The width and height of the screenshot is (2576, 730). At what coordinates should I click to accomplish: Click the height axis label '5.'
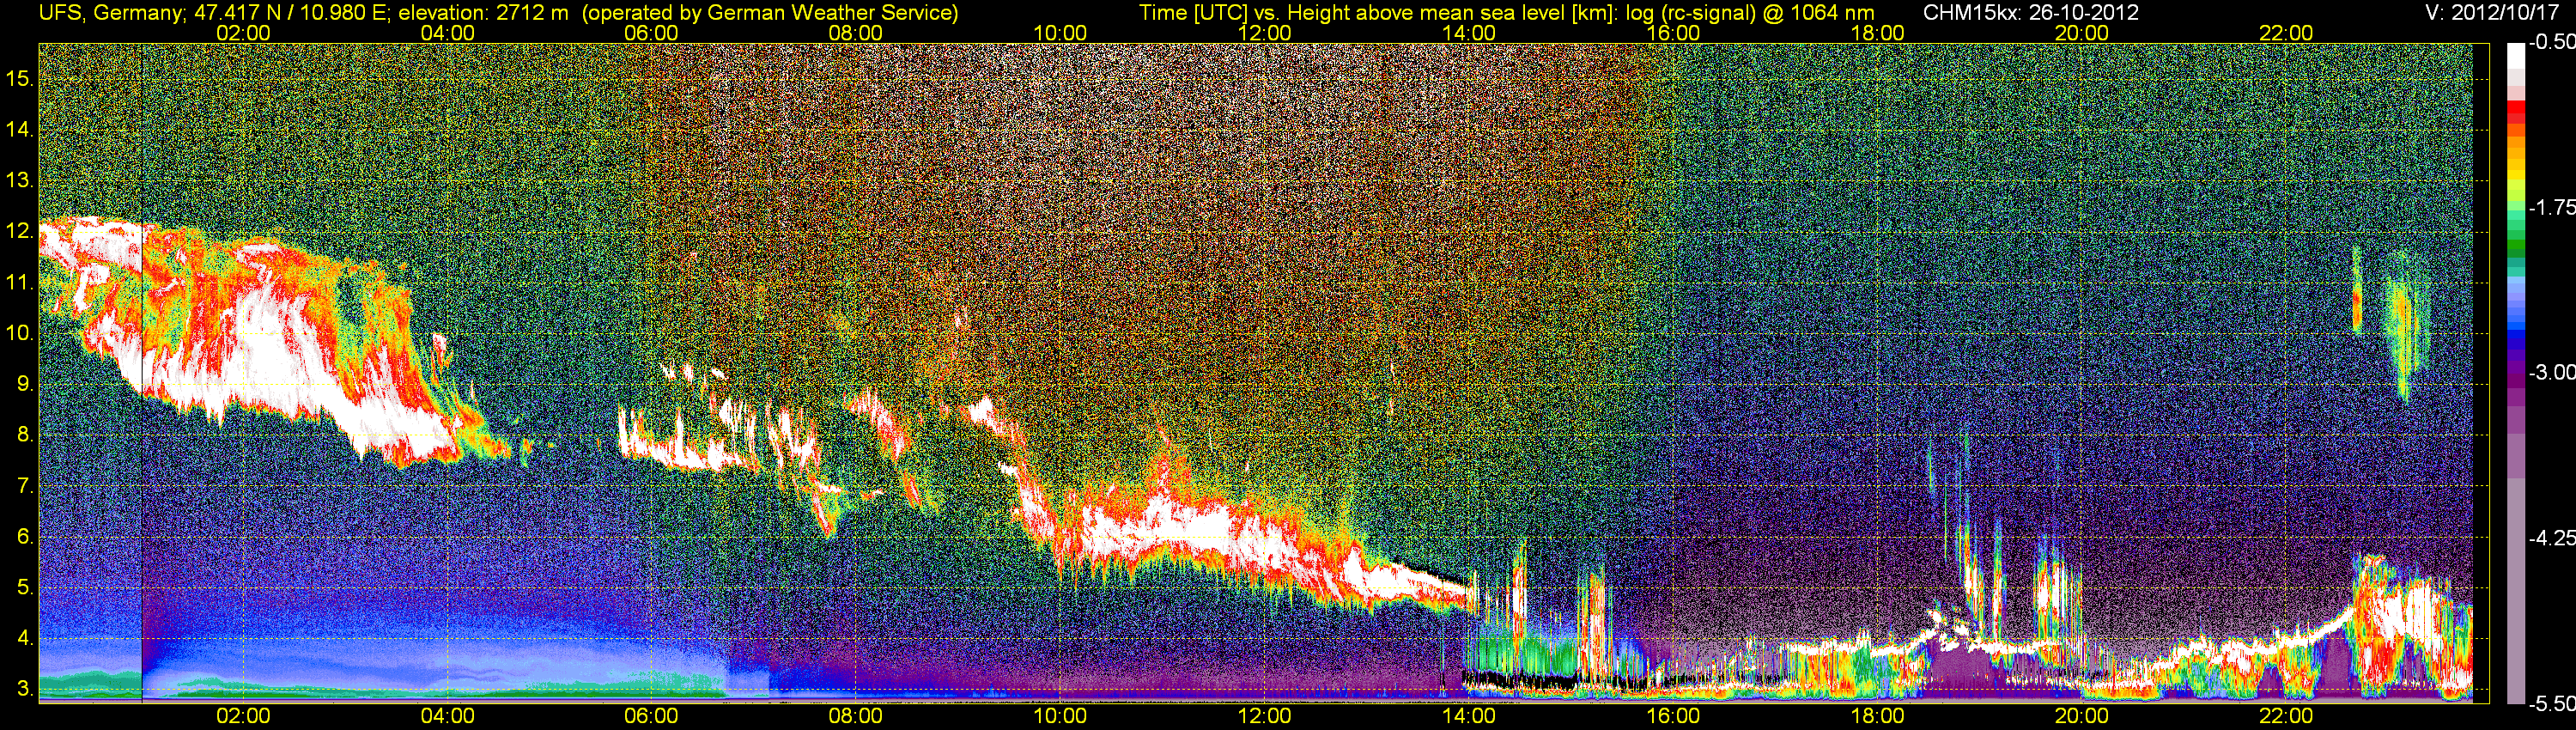click(25, 587)
